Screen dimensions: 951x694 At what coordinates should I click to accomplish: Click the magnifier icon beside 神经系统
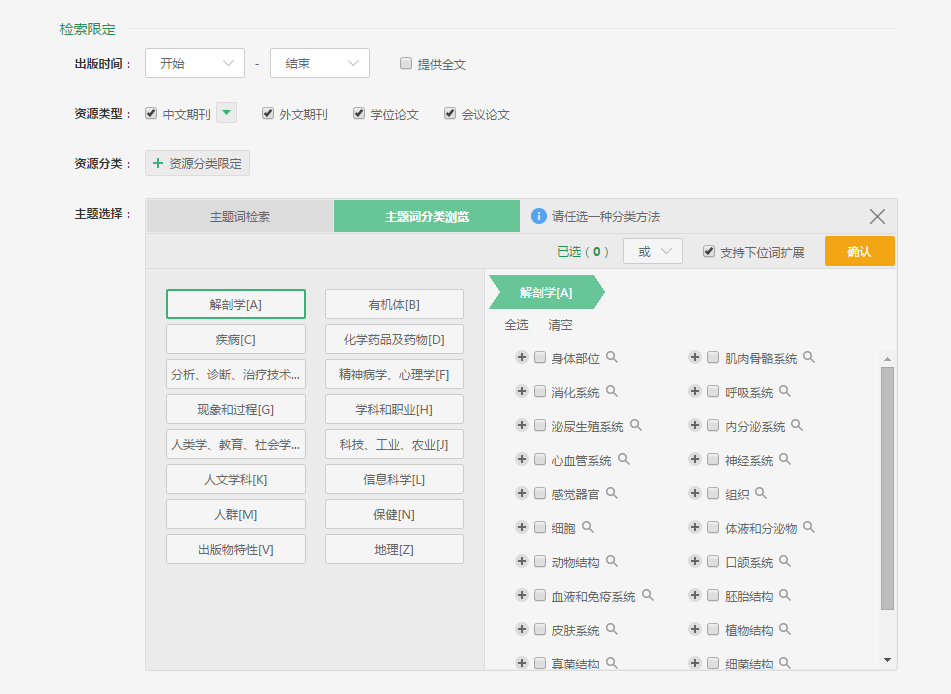[x=785, y=460]
